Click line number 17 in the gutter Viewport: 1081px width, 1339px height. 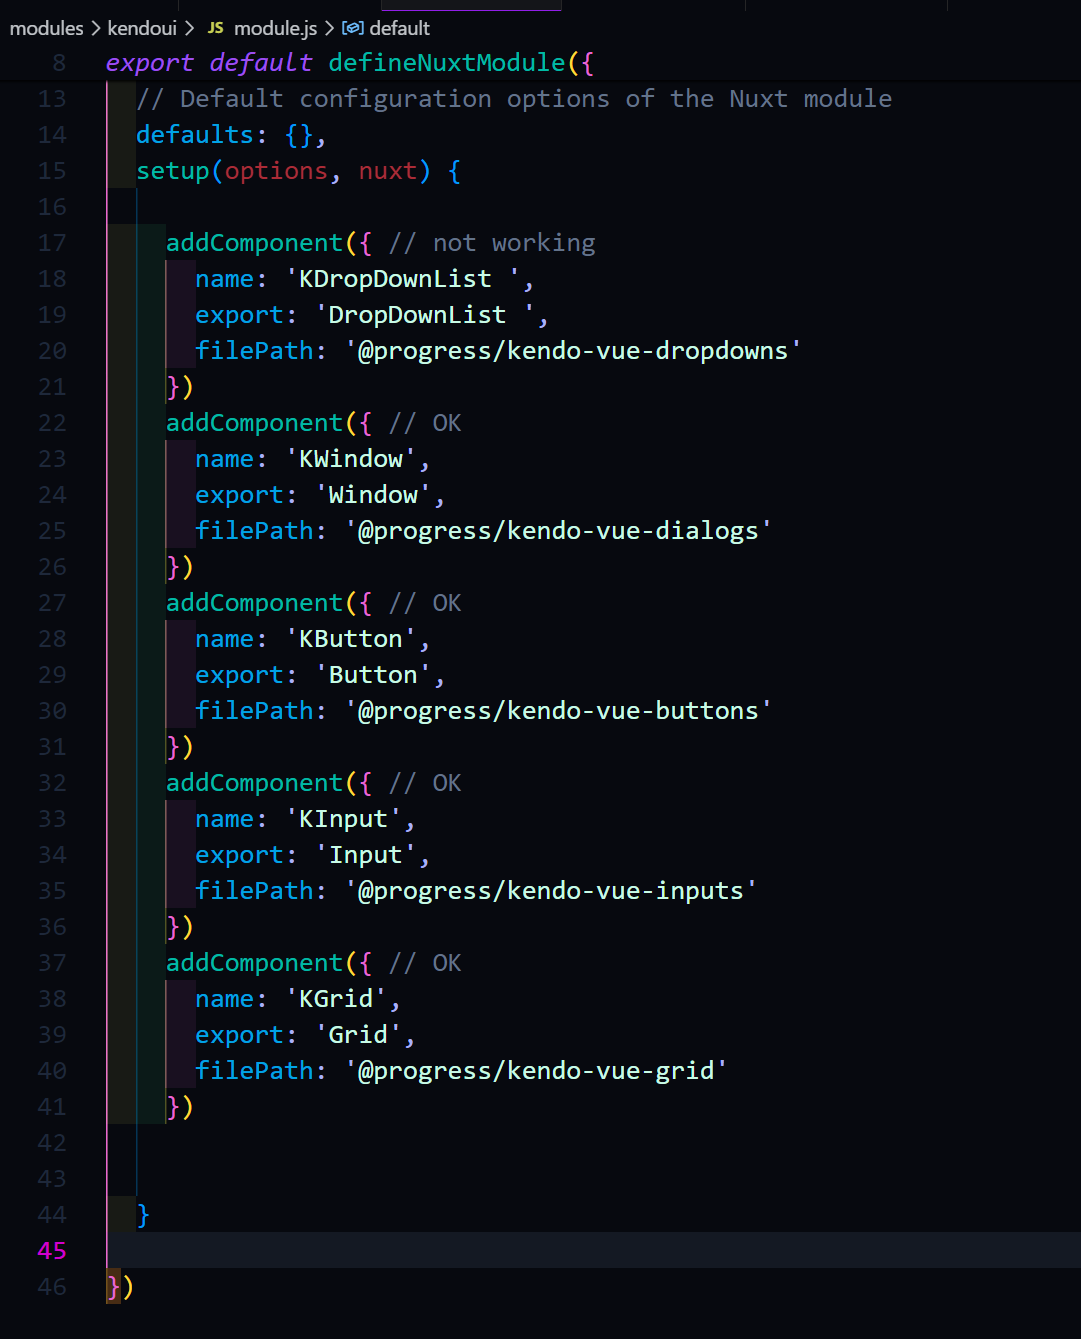coord(52,243)
